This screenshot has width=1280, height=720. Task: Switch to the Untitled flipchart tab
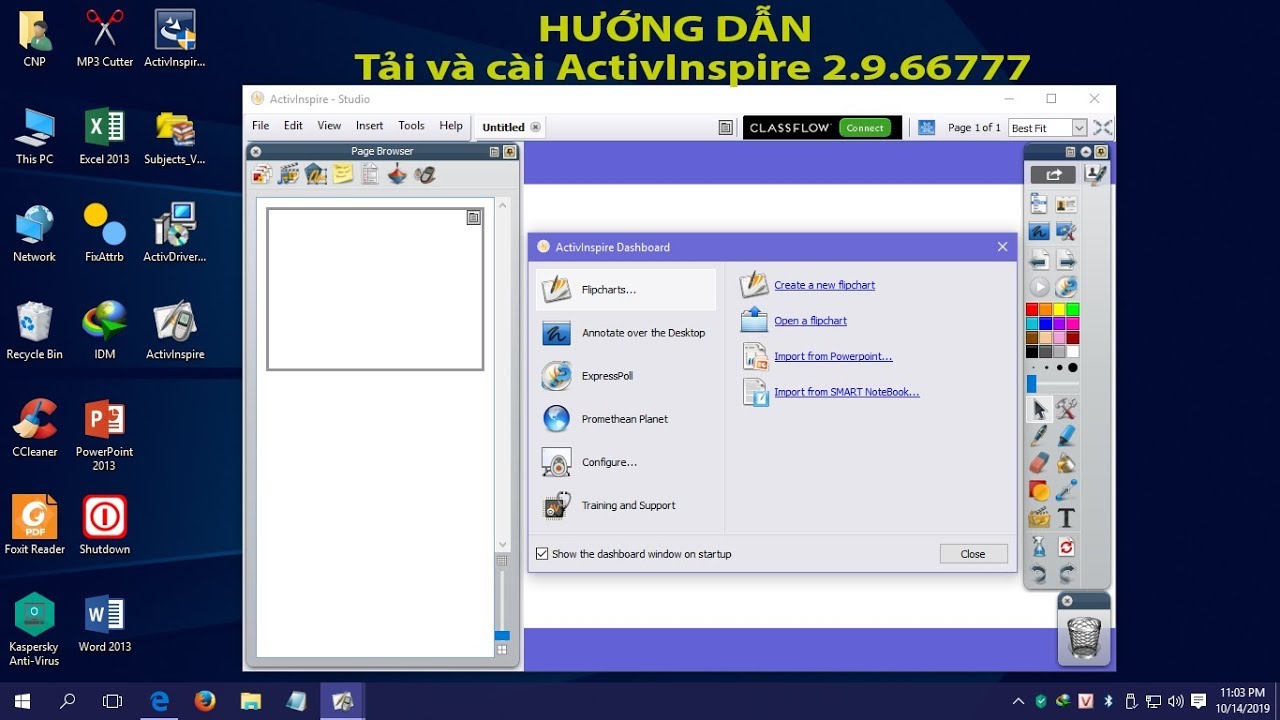click(510, 127)
